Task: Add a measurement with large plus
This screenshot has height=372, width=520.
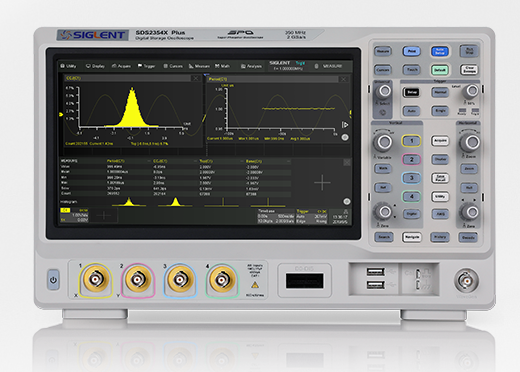Action: coord(322,182)
